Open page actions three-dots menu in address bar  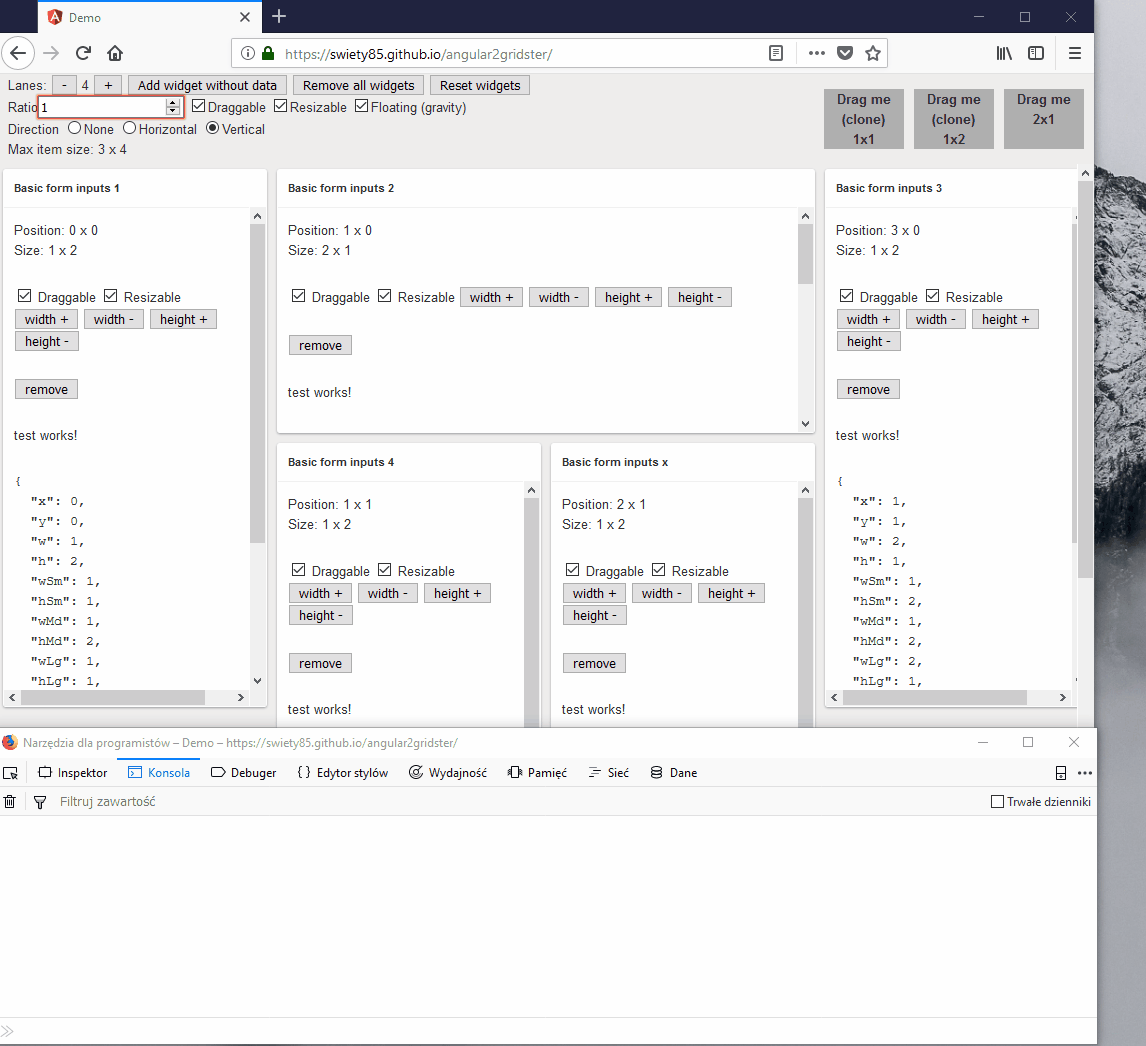817,53
